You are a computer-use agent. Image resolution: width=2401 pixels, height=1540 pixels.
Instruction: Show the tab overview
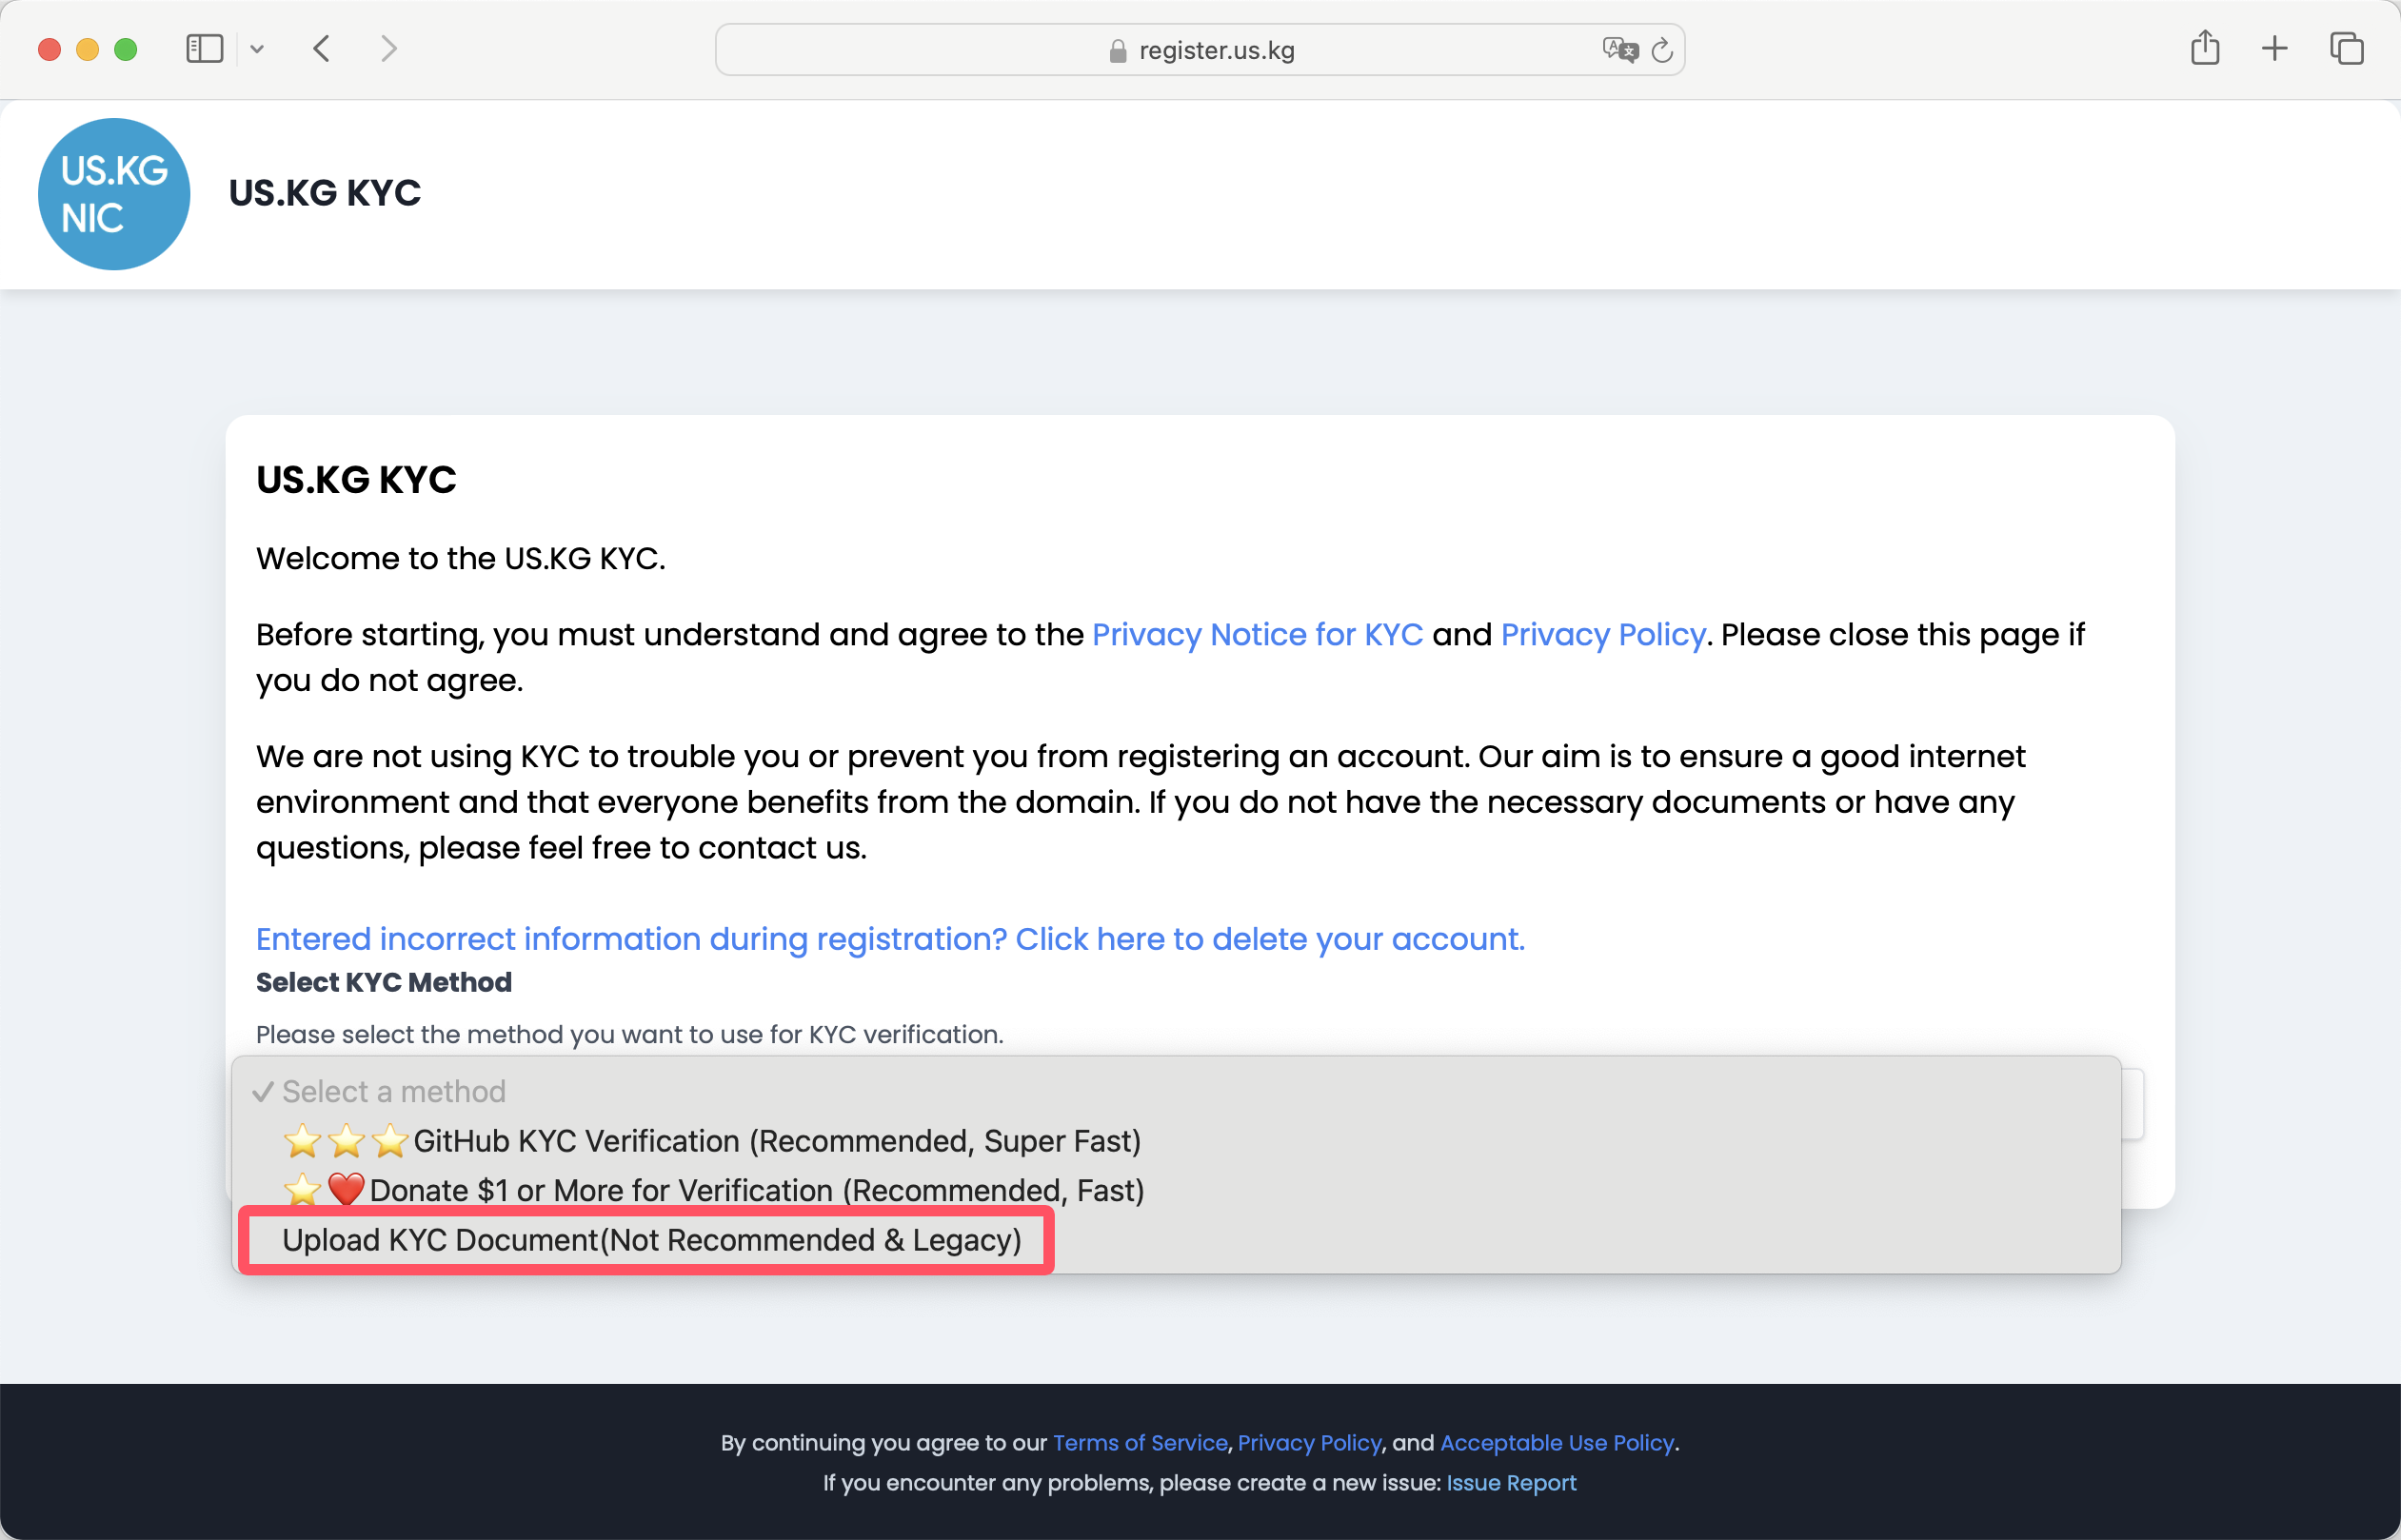[x=2346, y=49]
